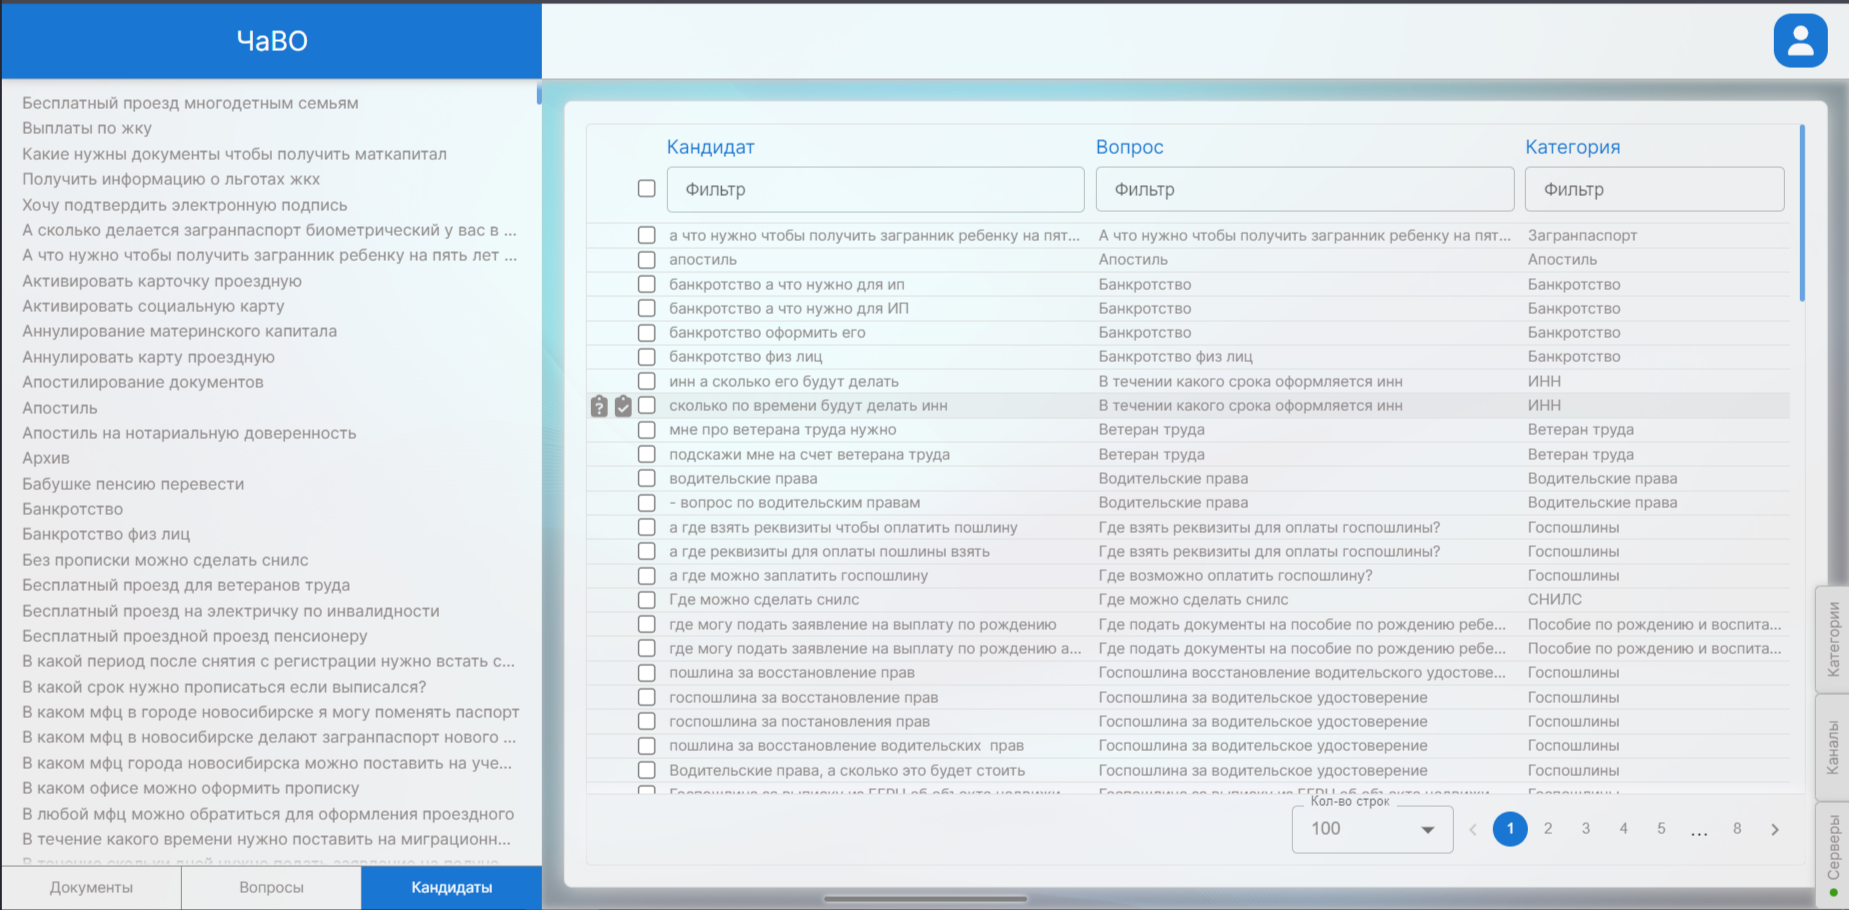This screenshot has width=1849, height=910.
Task: Click the Кандидат filter input field
Action: (x=875, y=190)
